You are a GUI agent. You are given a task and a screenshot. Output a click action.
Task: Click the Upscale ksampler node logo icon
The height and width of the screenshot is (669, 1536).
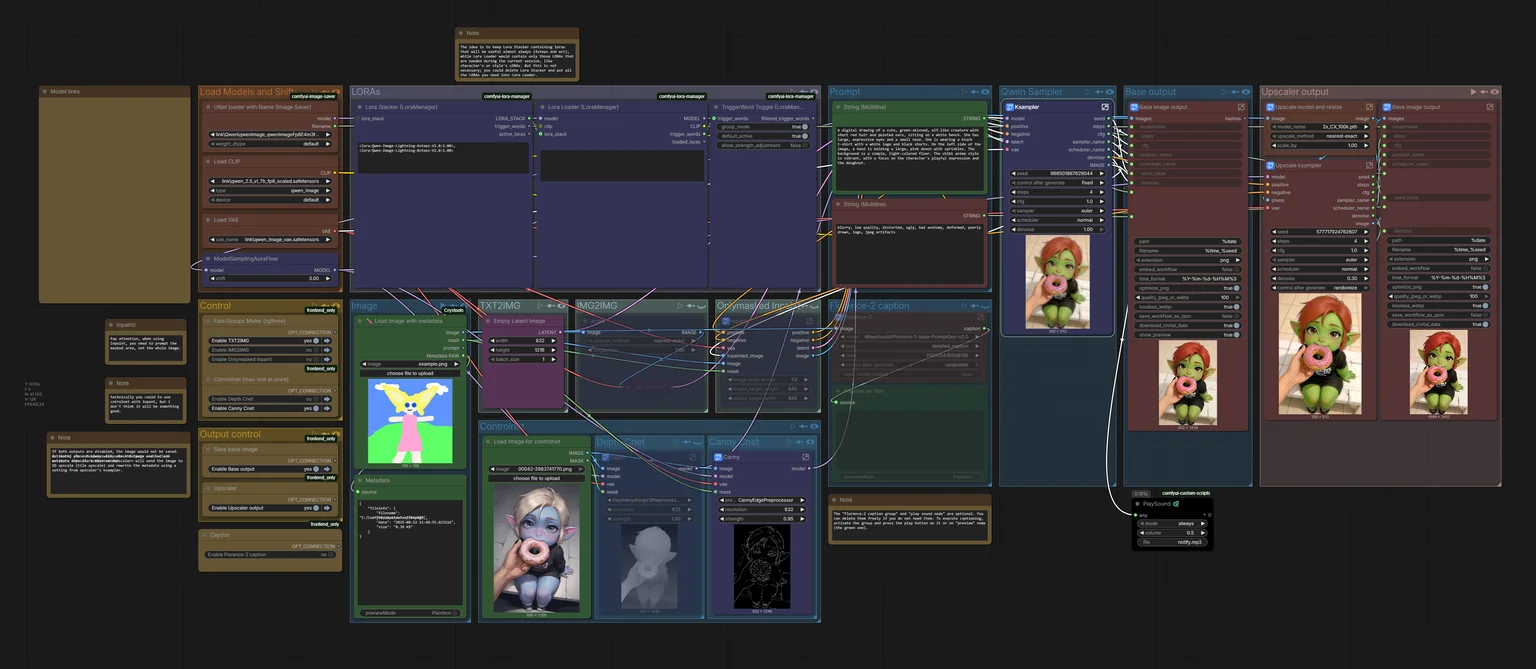(1270, 165)
